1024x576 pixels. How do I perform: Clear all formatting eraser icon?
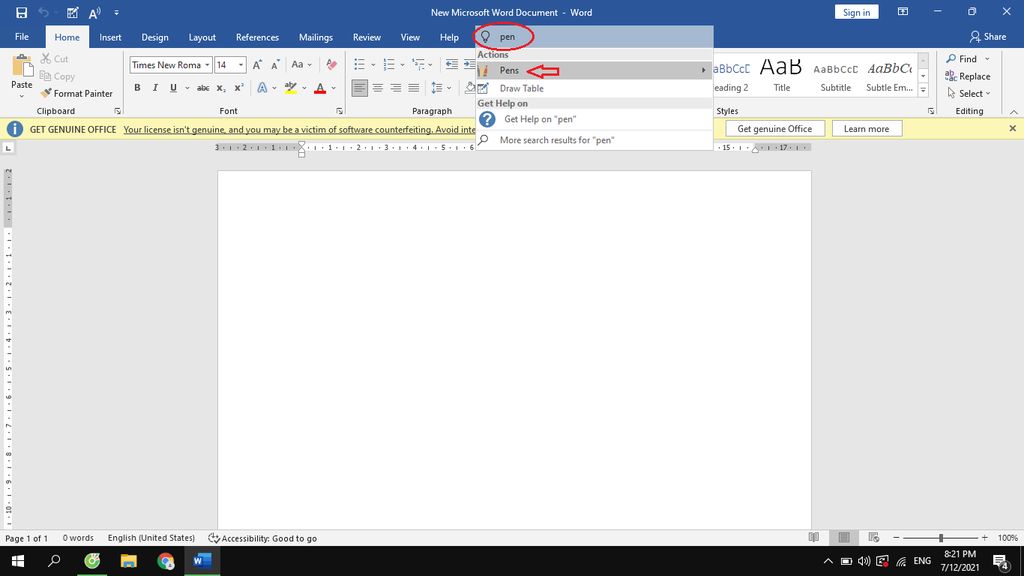pos(332,65)
